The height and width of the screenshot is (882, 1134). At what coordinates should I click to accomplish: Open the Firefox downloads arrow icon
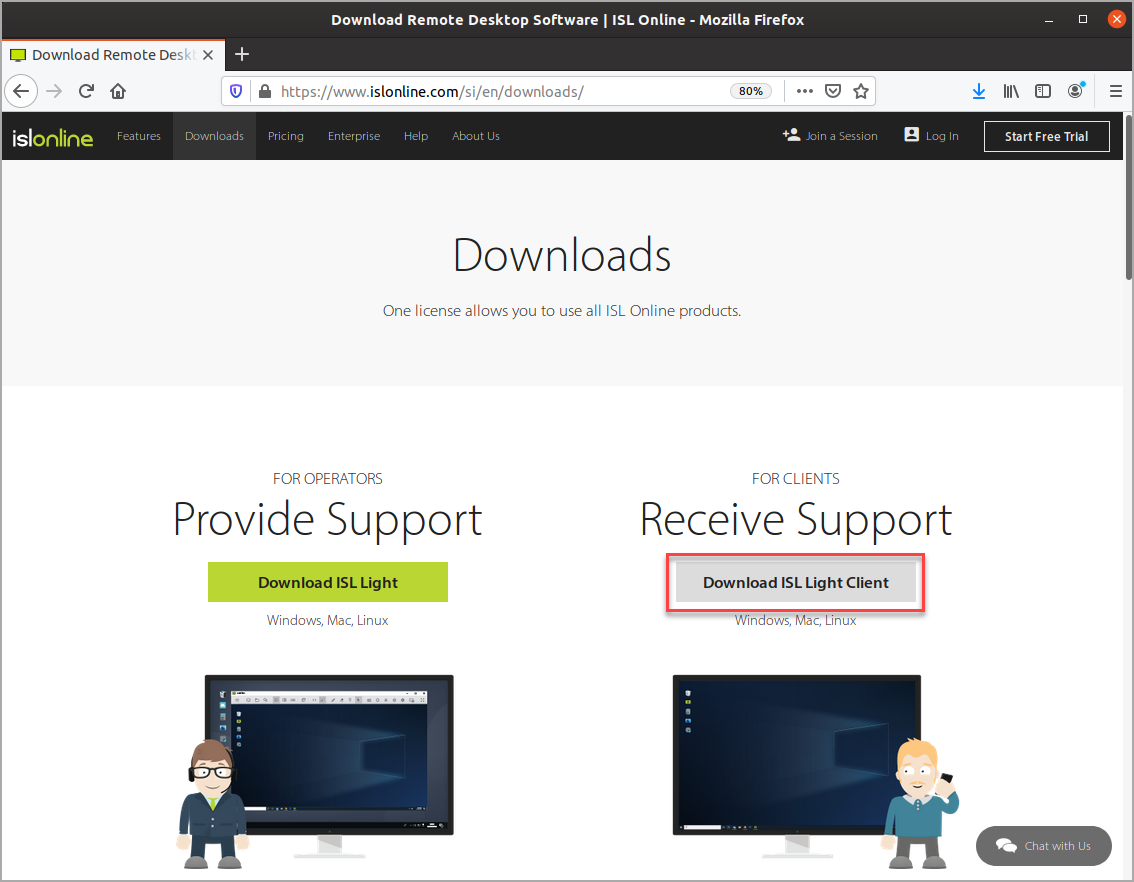[978, 91]
